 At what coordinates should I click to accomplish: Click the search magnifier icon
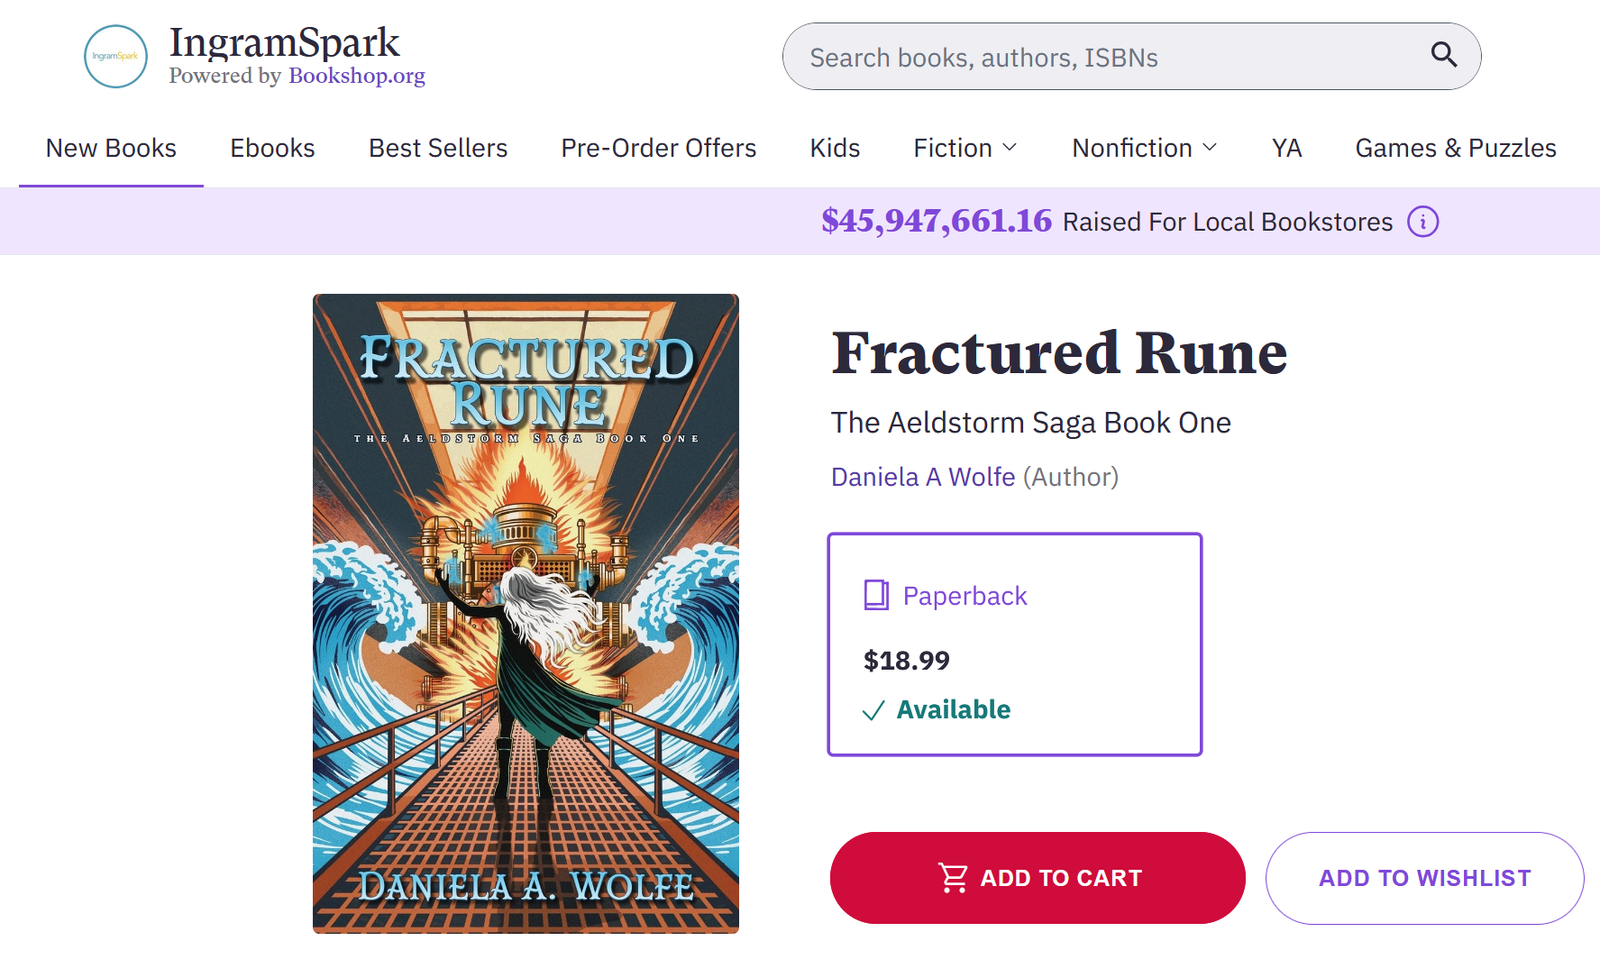(1443, 55)
